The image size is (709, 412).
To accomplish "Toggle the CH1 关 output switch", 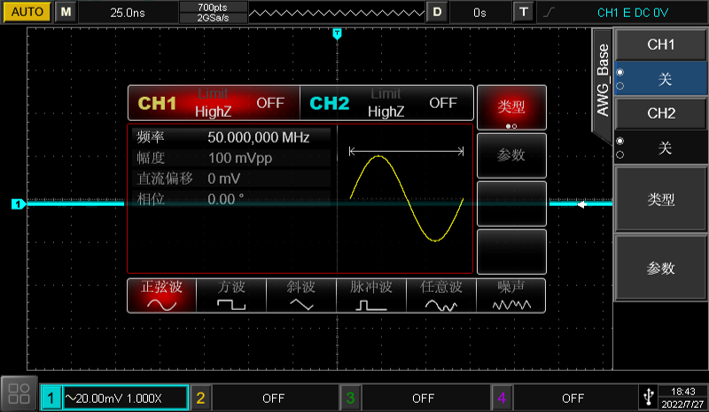I will pyautogui.click(x=661, y=79).
